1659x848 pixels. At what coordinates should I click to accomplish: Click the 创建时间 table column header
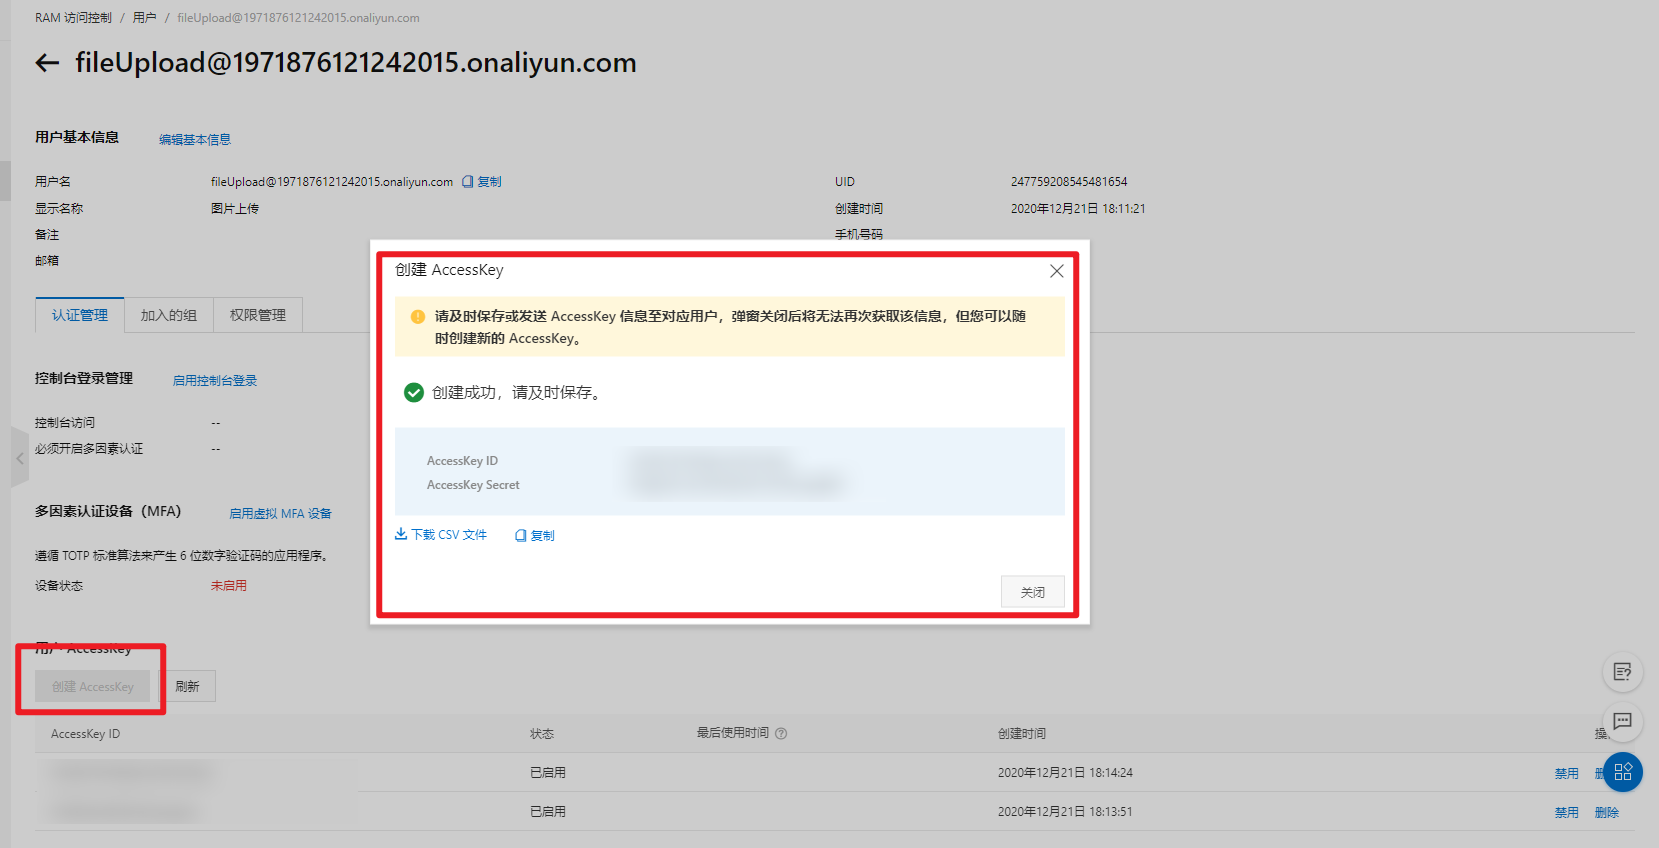click(1022, 734)
